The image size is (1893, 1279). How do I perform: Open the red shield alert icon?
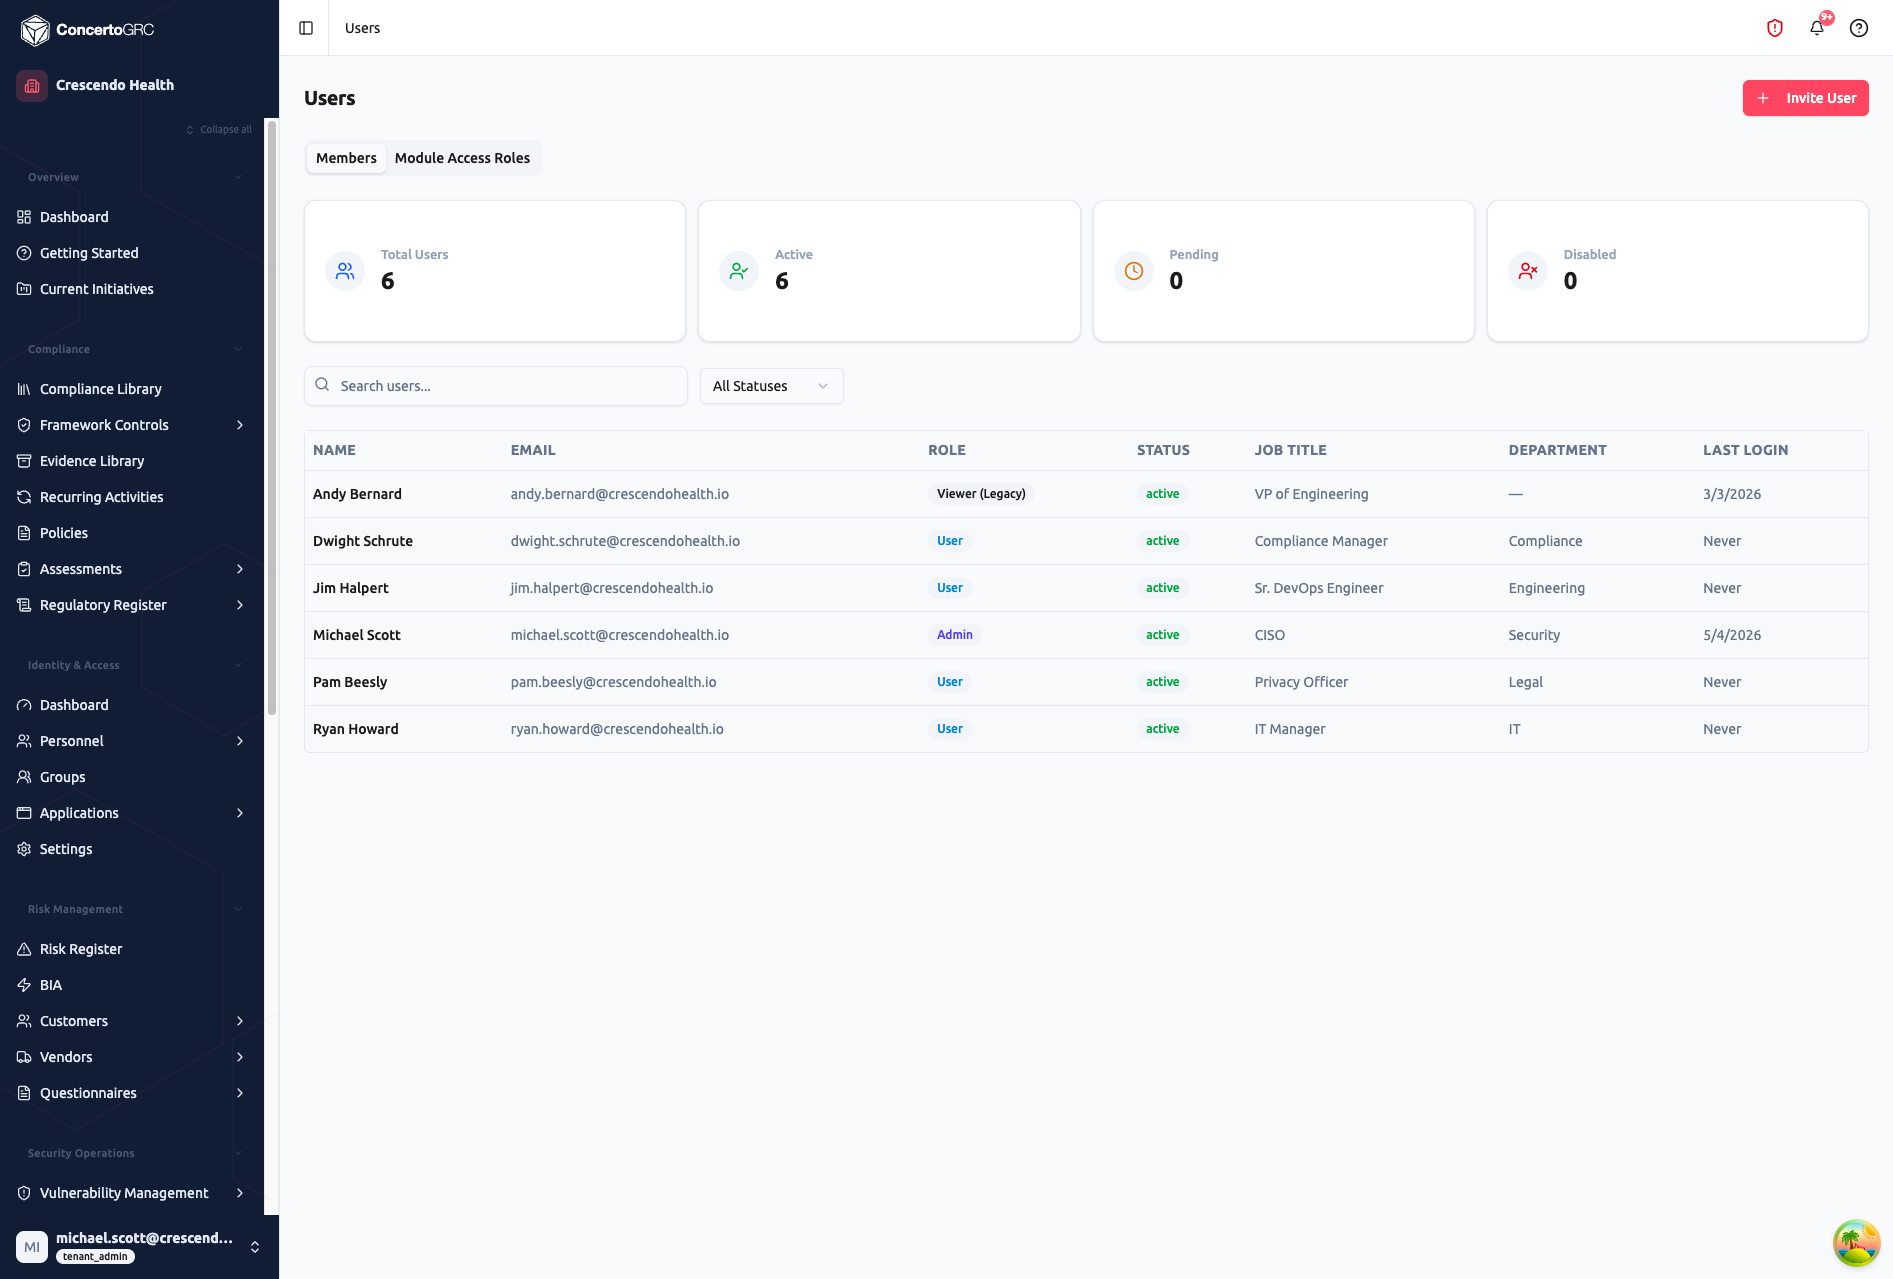tap(1775, 28)
